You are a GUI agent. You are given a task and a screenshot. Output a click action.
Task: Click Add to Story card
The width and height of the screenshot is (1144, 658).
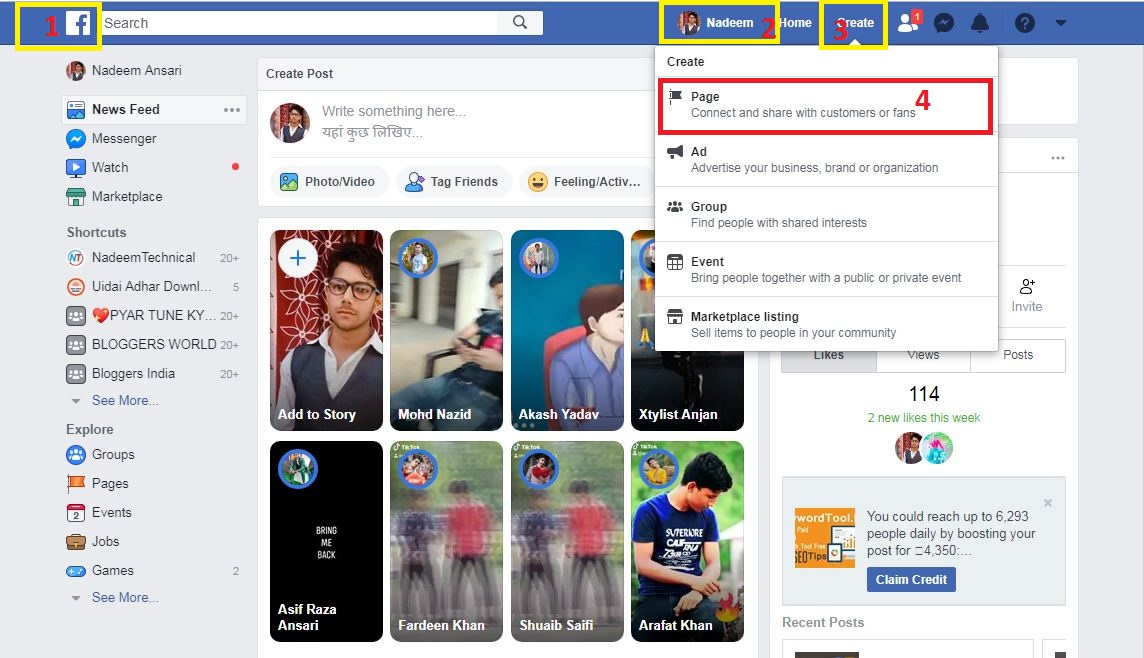click(326, 330)
